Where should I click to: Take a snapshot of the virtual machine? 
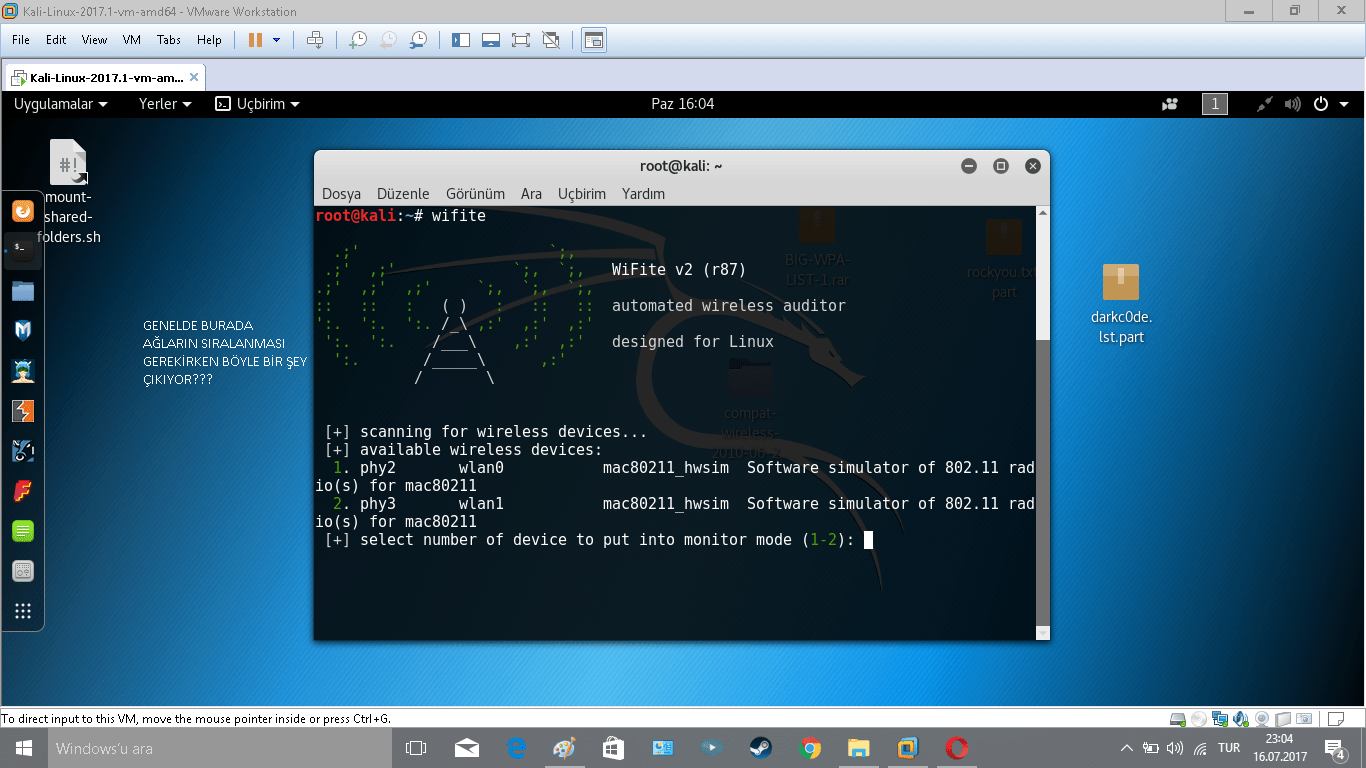click(x=357, y=40)
